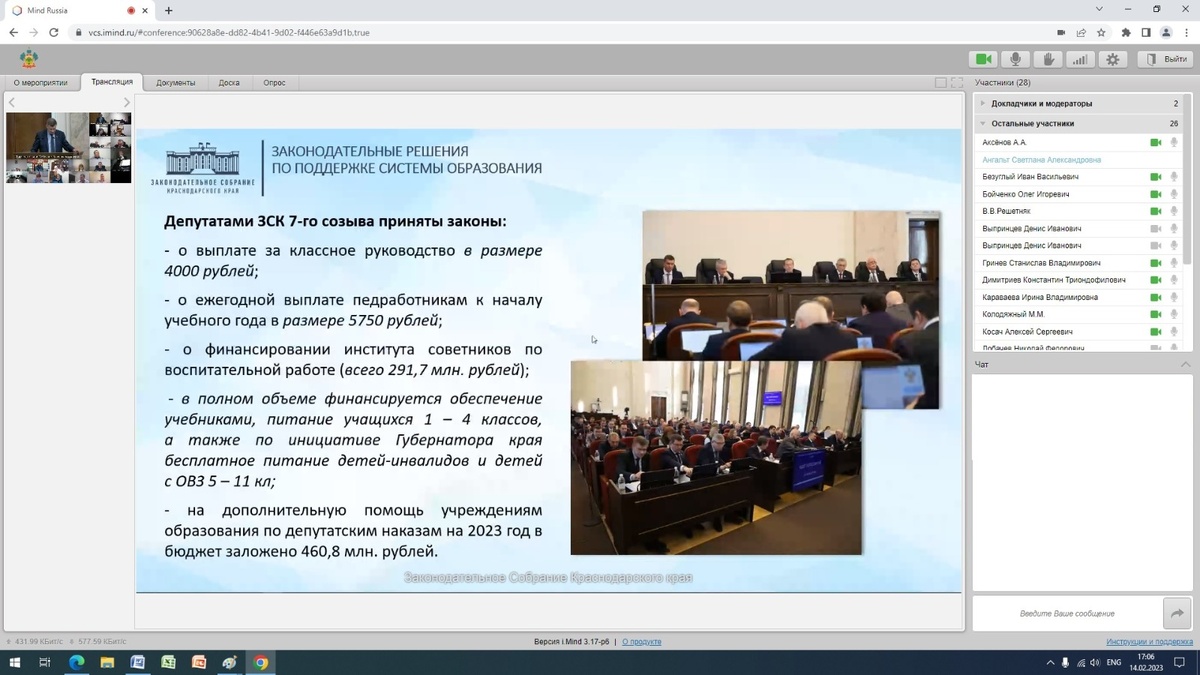This screenshot has height=675, width=1200.
Task: Open volume control in system tray
Action: pyautogui.click(x=1095, y=662)
